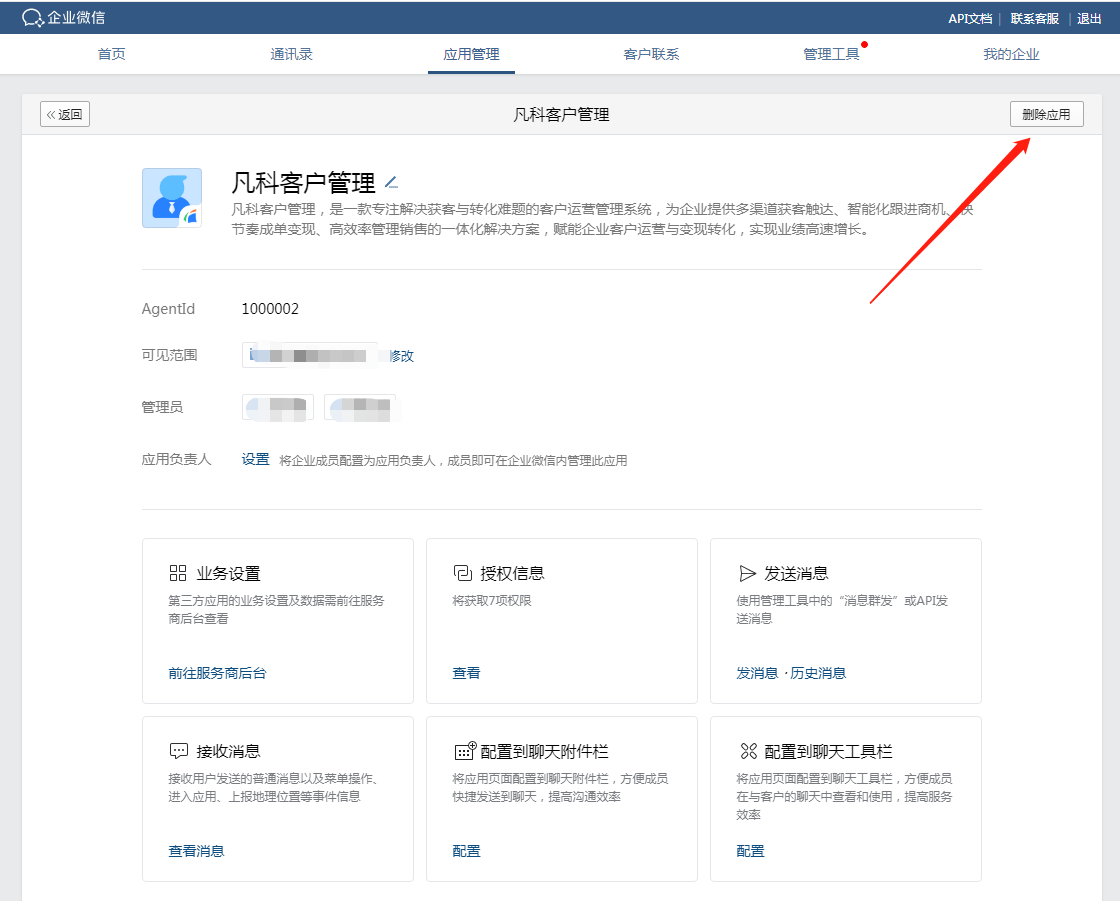
Task: Click the 凡科客户管理 header bar title
Action: pos(561,114)
